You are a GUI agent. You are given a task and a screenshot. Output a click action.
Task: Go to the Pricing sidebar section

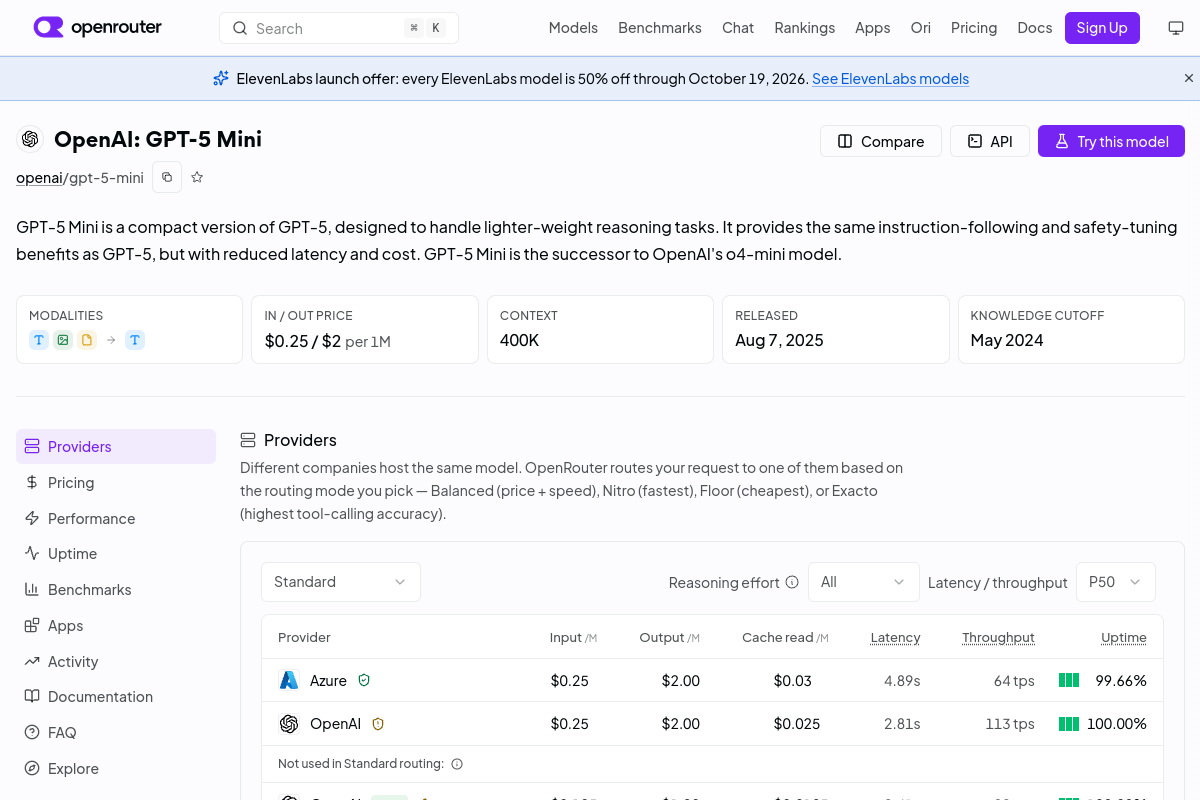tap(116, 483)
